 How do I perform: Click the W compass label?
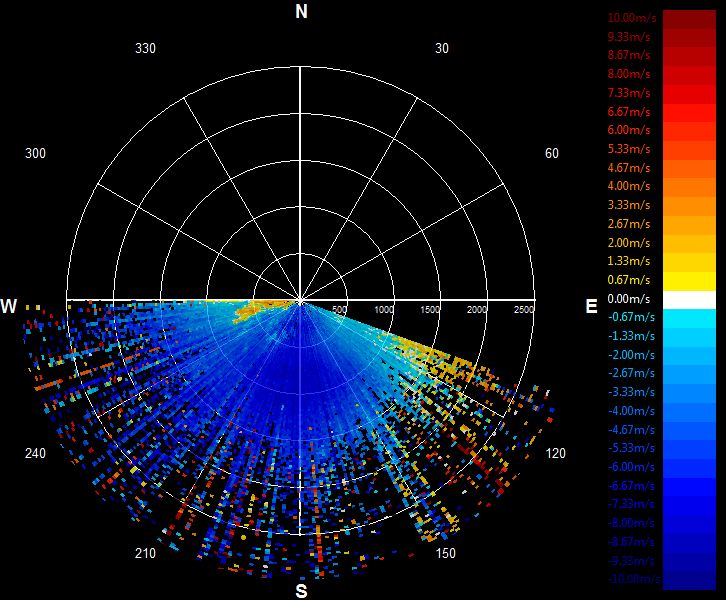click(9, 306)
